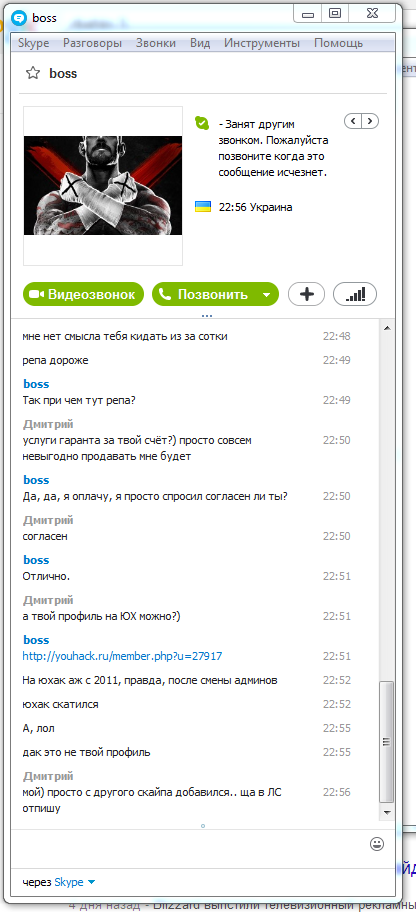Open the Разговоры menu

93,43
